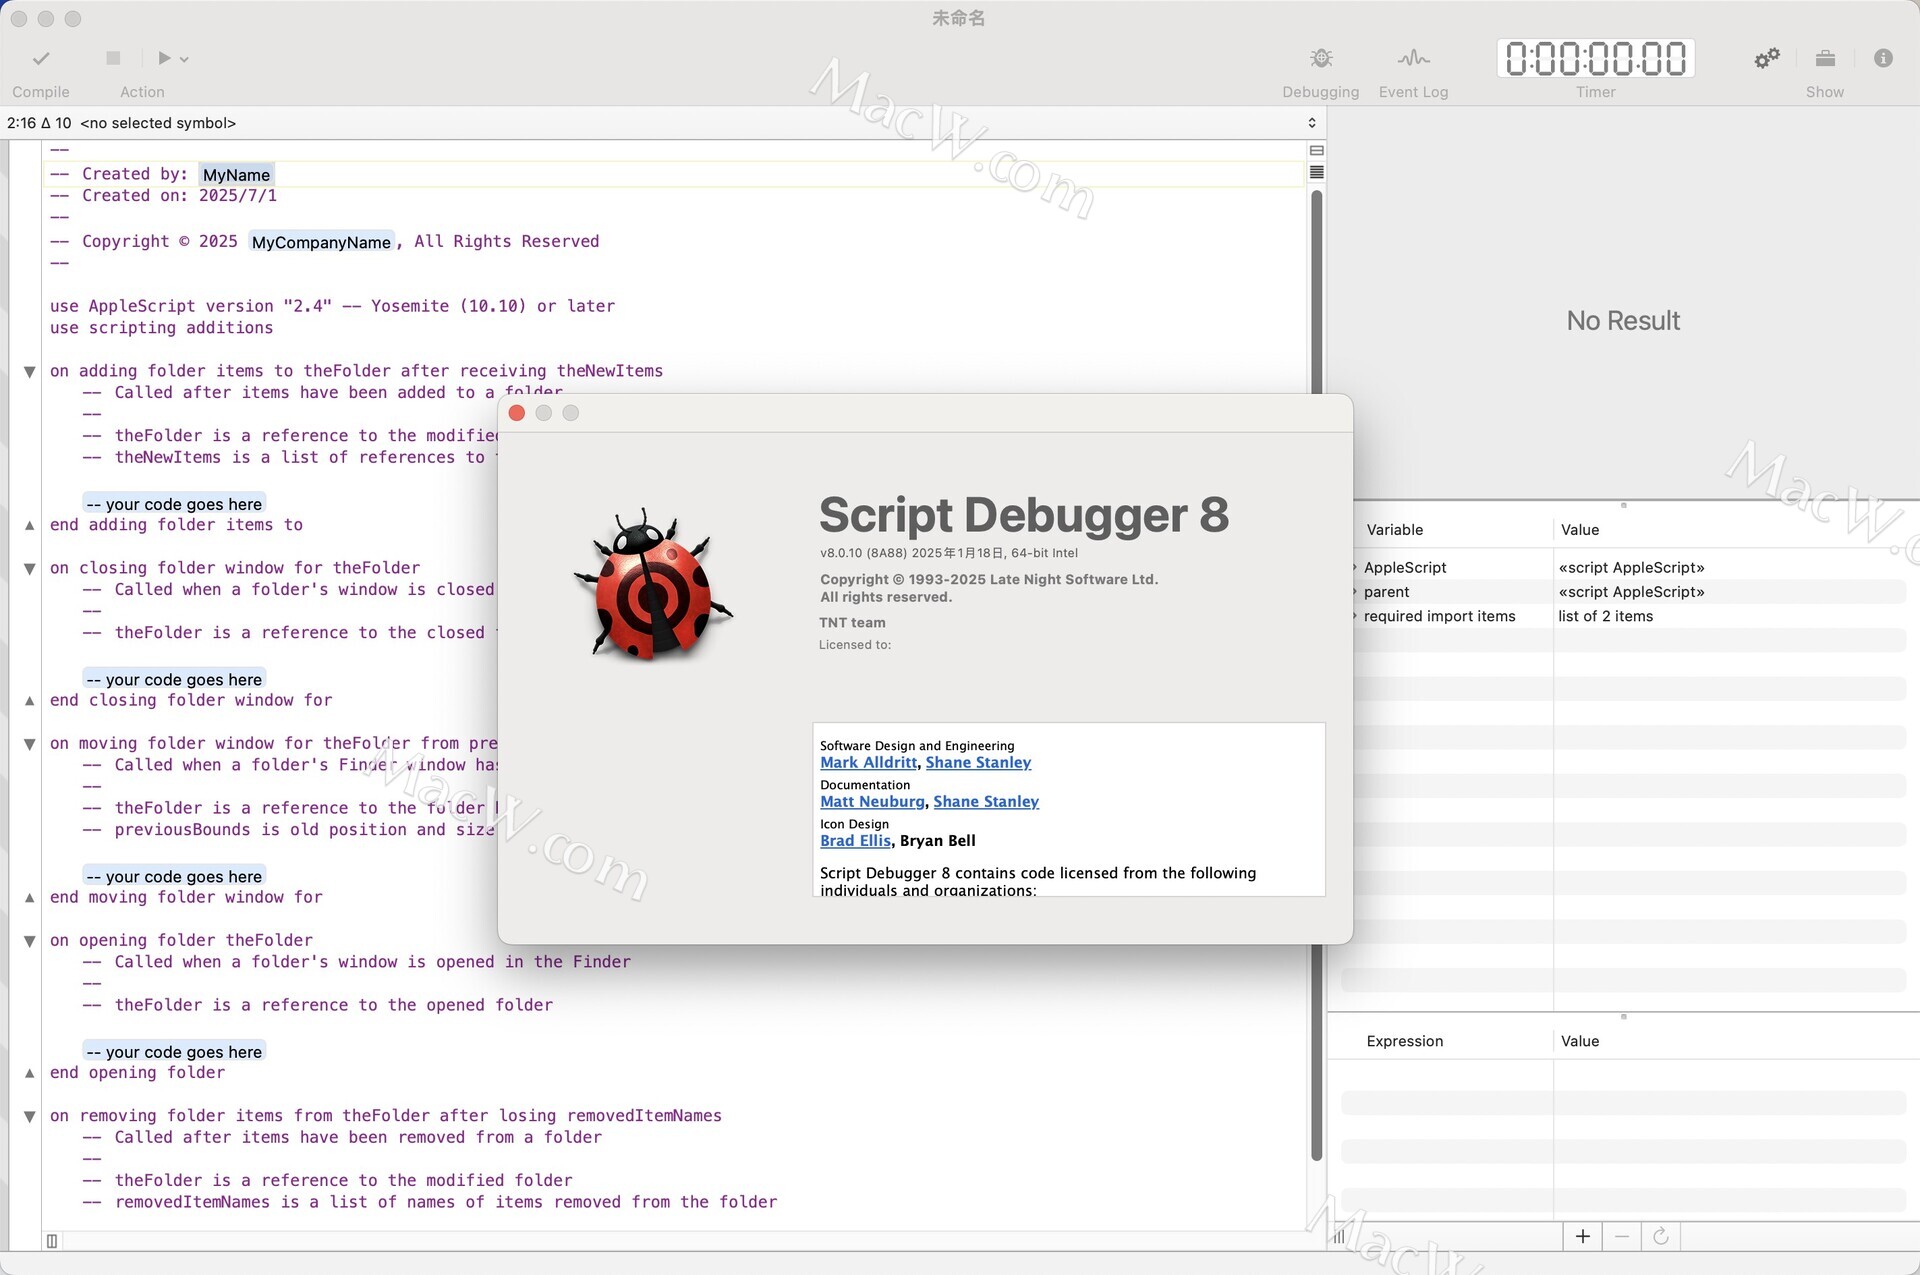Click the lines icon below split editor

tap(1317, 172)
